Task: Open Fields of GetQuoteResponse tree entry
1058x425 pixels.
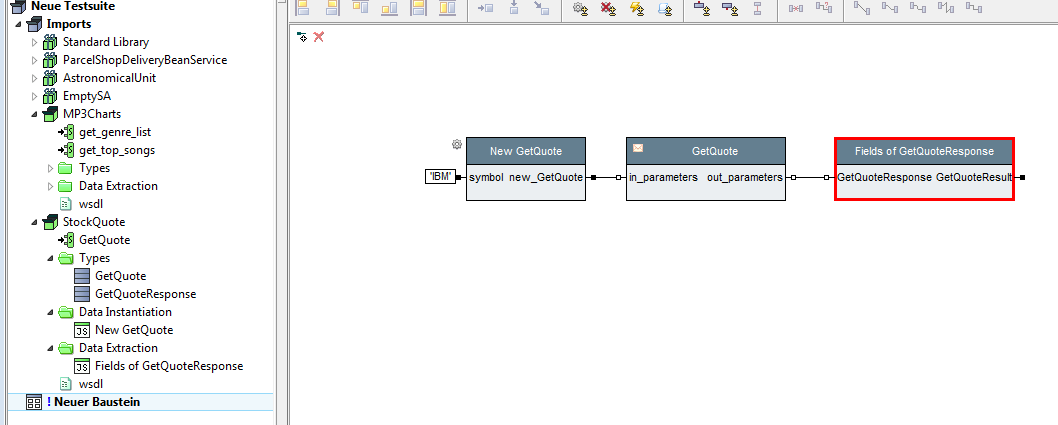Action: (168, 366)
